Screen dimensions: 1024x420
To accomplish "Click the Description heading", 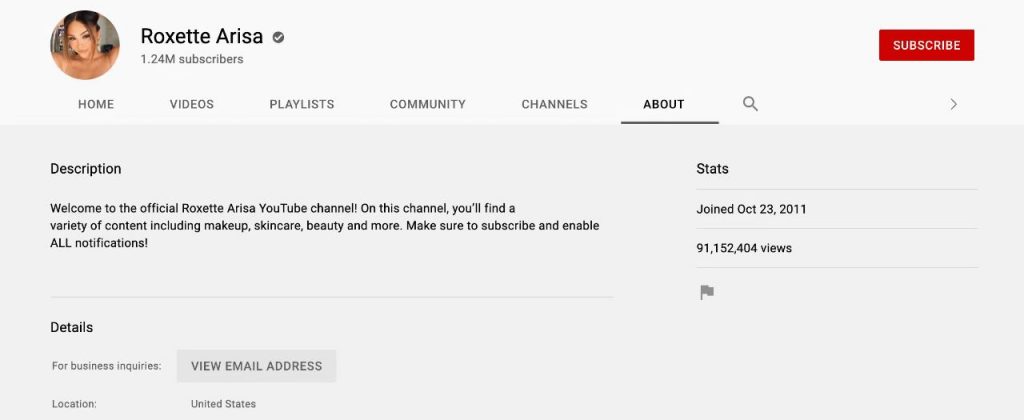I will [86, 169].
